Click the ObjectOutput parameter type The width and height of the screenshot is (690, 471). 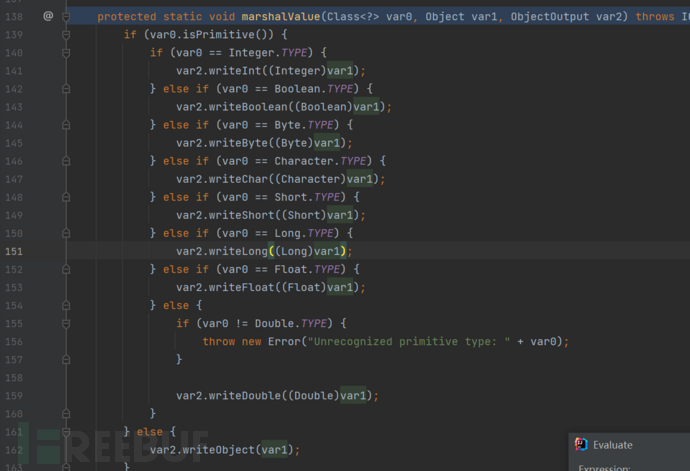[x=550, y=17]
